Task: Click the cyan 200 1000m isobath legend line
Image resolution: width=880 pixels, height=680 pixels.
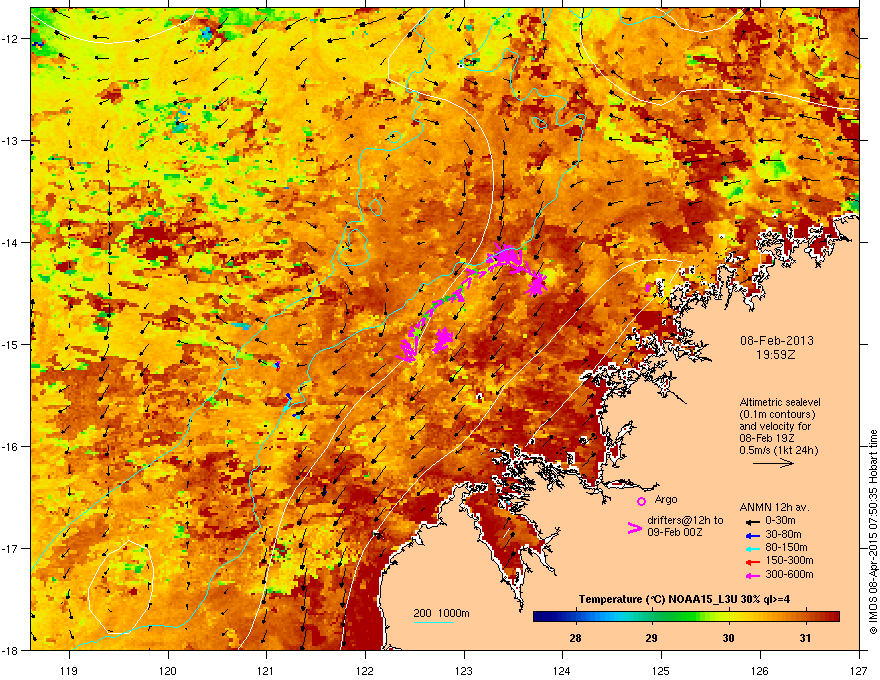Action: [x=434, y=622]
